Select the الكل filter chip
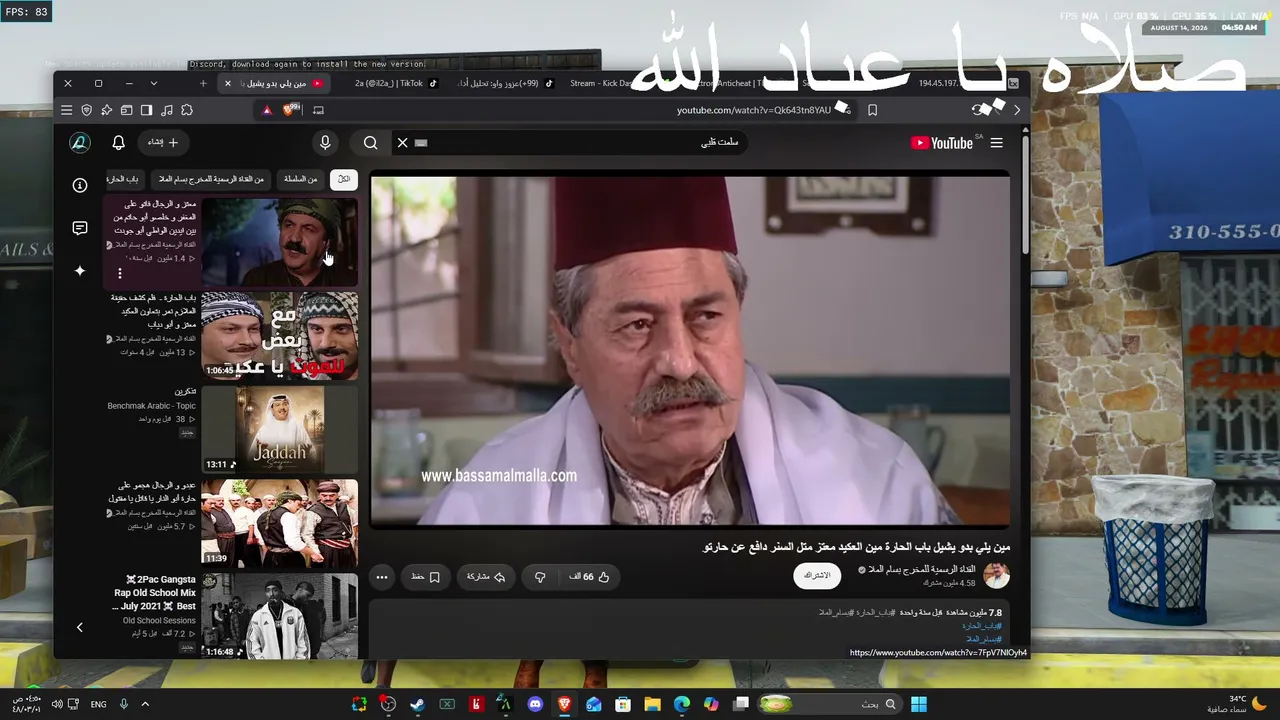Screen dimensions: 1280x720 (344, 179)
